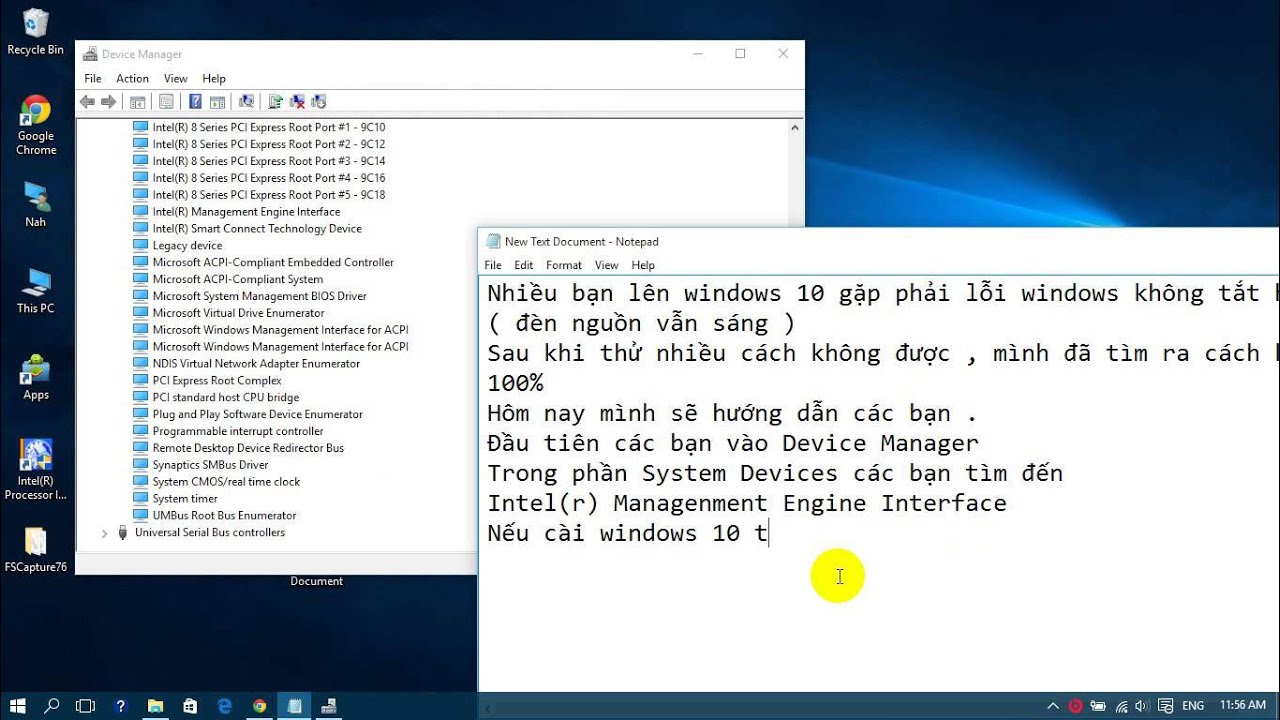The image size is (1280, 720).
Task: Select PCI Express Root Complex entry
Action: pyautogui.click(x=217, y=381)
